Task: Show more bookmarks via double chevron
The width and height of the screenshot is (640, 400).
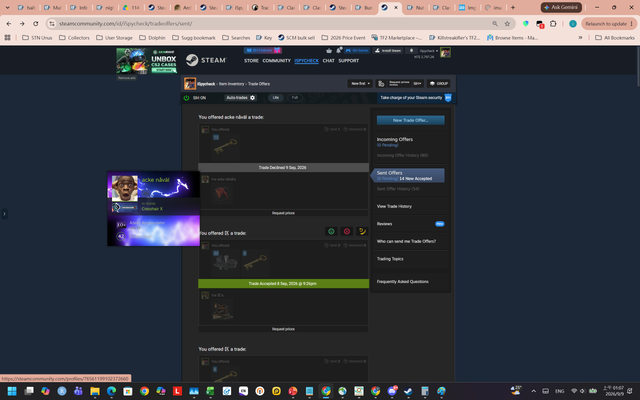Action: [x=580, y=38]
